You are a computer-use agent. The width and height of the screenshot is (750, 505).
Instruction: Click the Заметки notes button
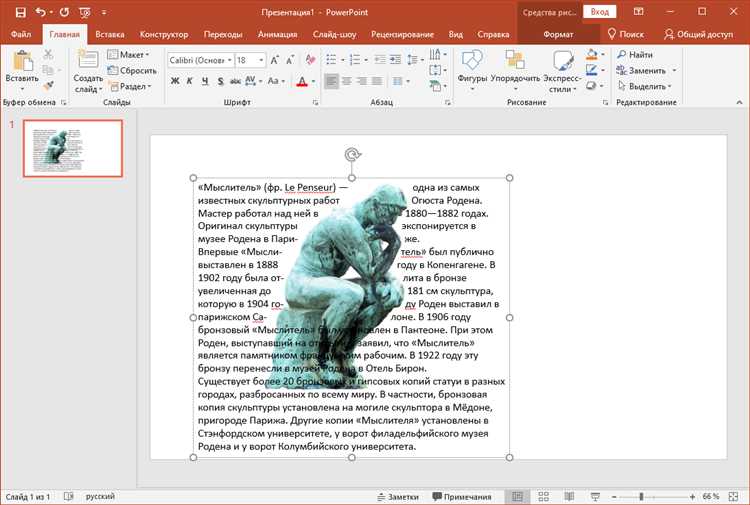[x=396, y=497]
